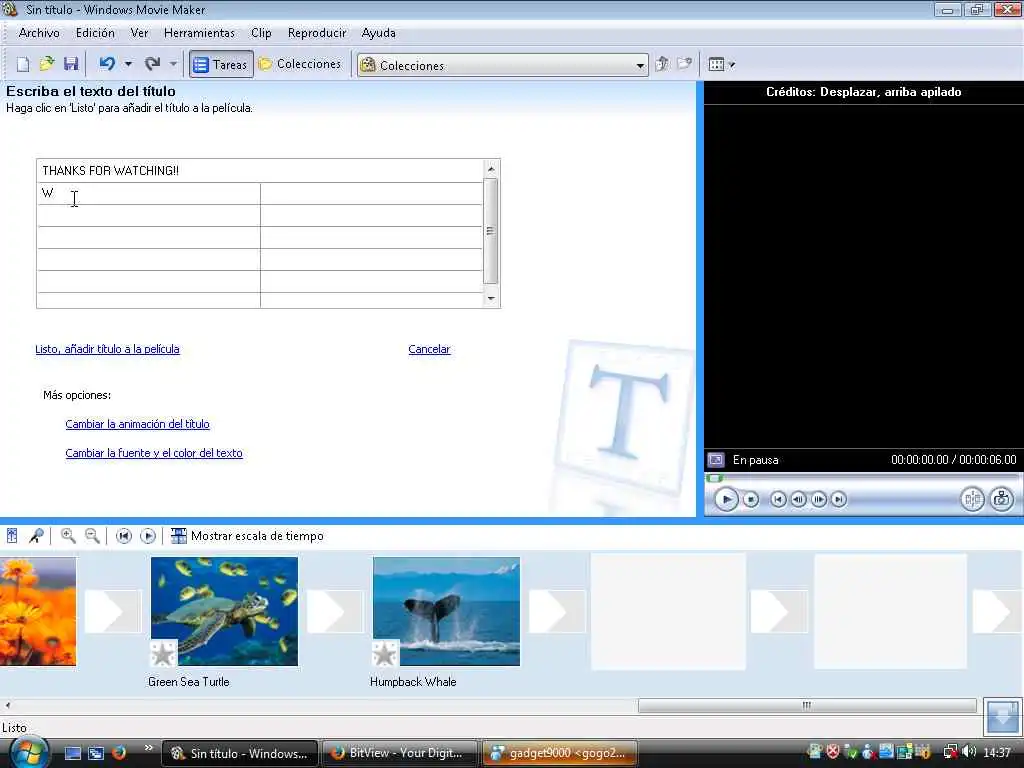Click the THANKS FOR WATCHING!! title field
1024x768 pixels.
point(260,170)
